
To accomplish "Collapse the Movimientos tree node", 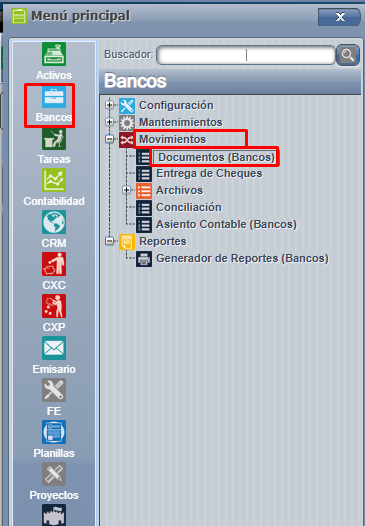I will [109, 139].
